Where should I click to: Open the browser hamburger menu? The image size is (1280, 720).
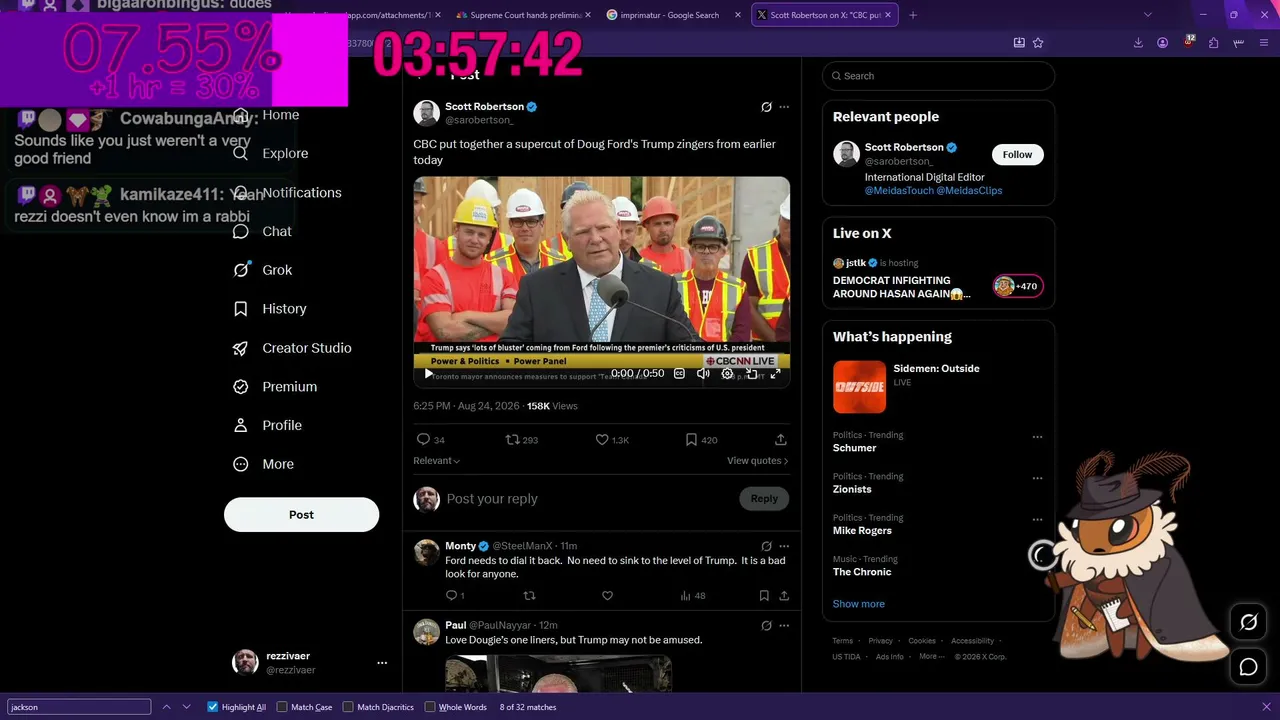point(1264,43)
